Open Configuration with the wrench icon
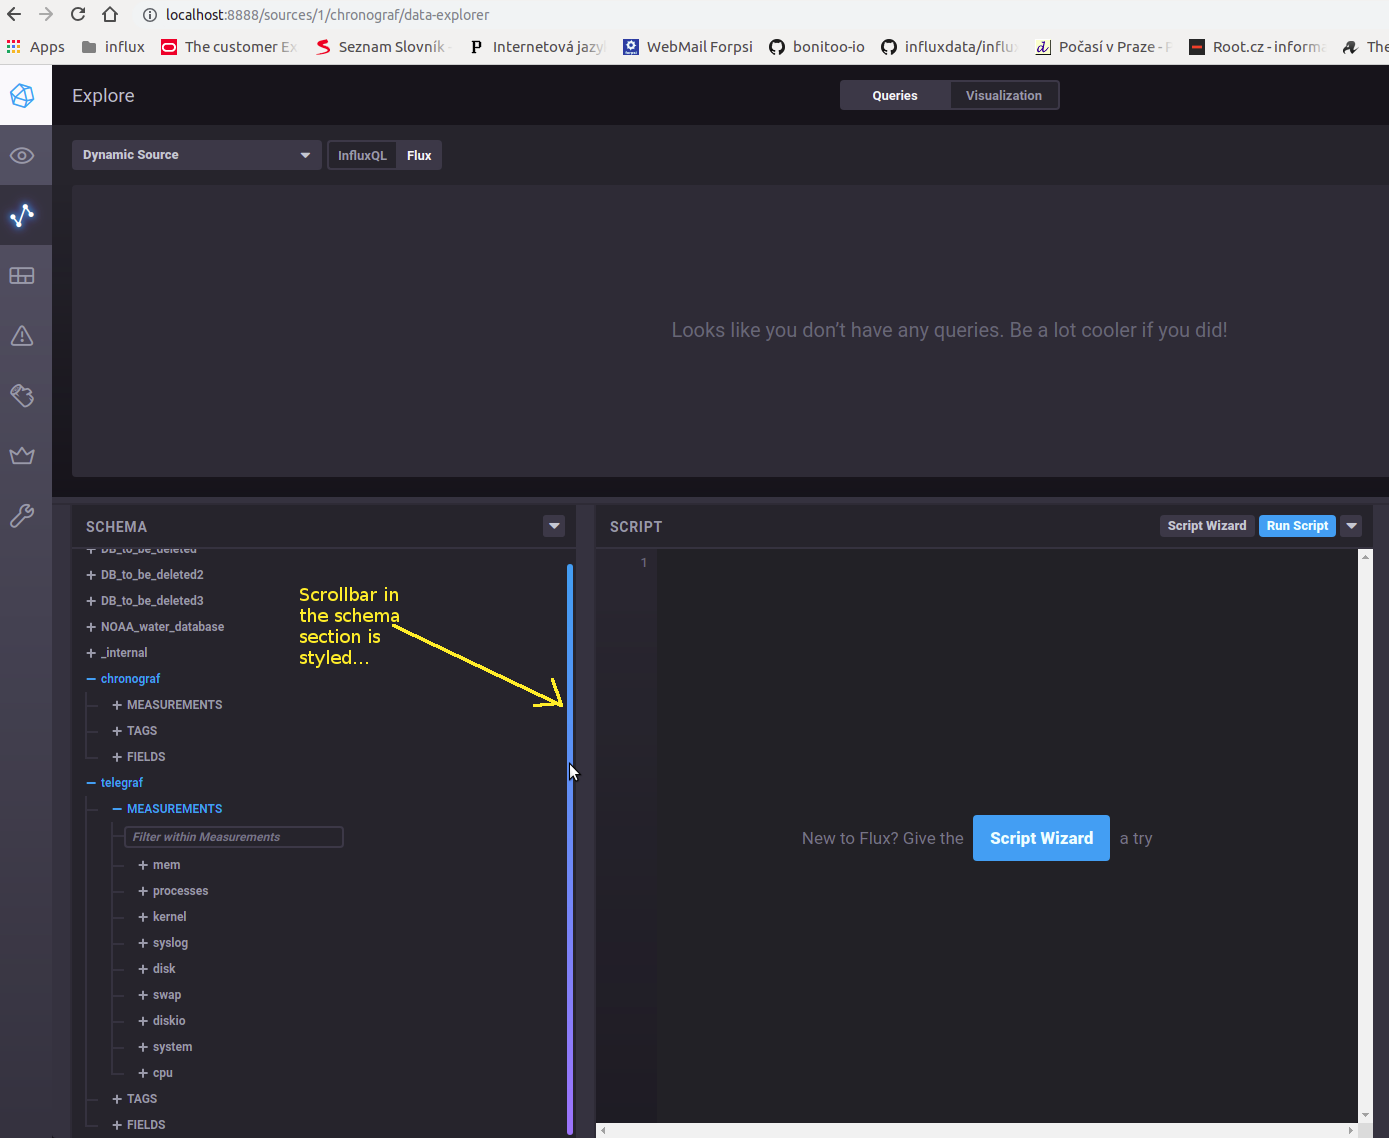Screen dimensions: 1389x1138 [23, 516]
